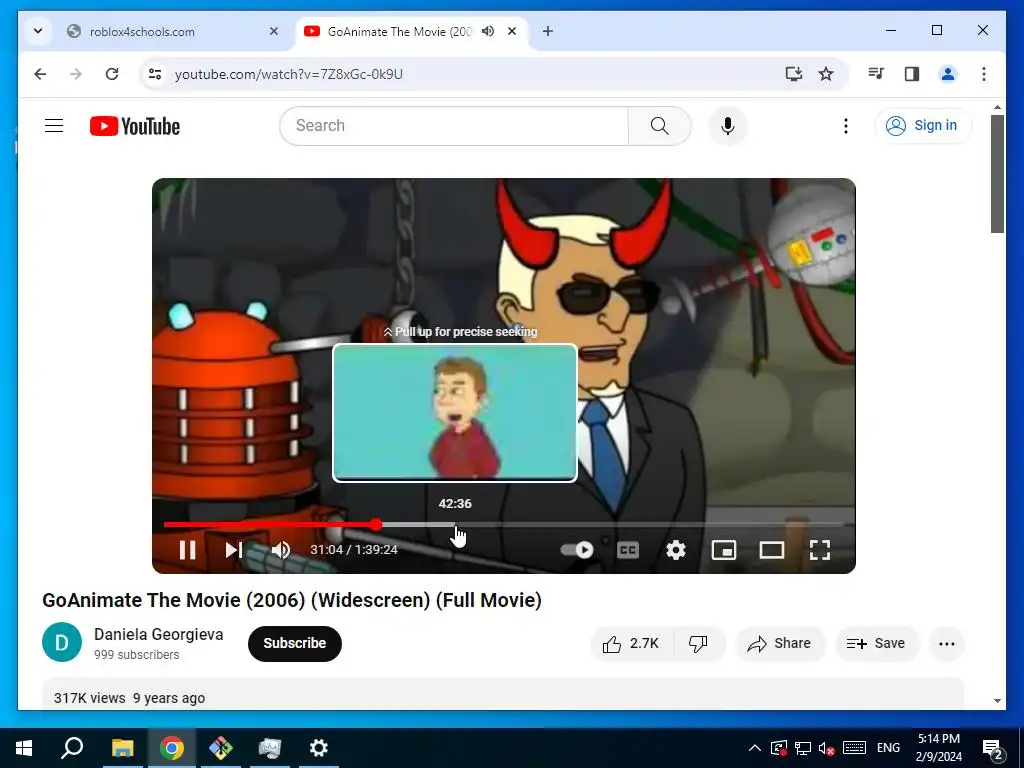Reload the current page
The height and width of the screenshot is (768, 1024).
point(112,74)
